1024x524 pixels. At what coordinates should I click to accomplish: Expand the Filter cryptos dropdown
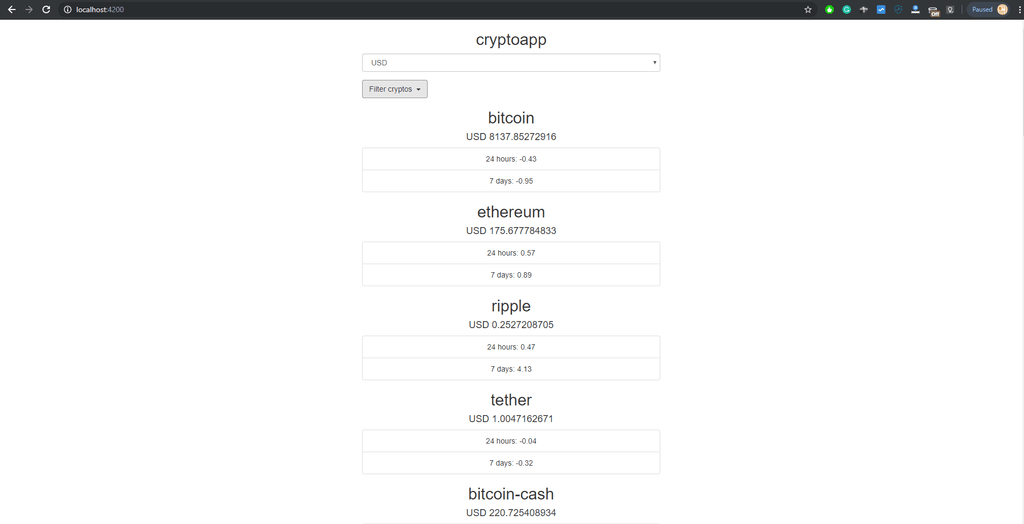click(394, 89)
